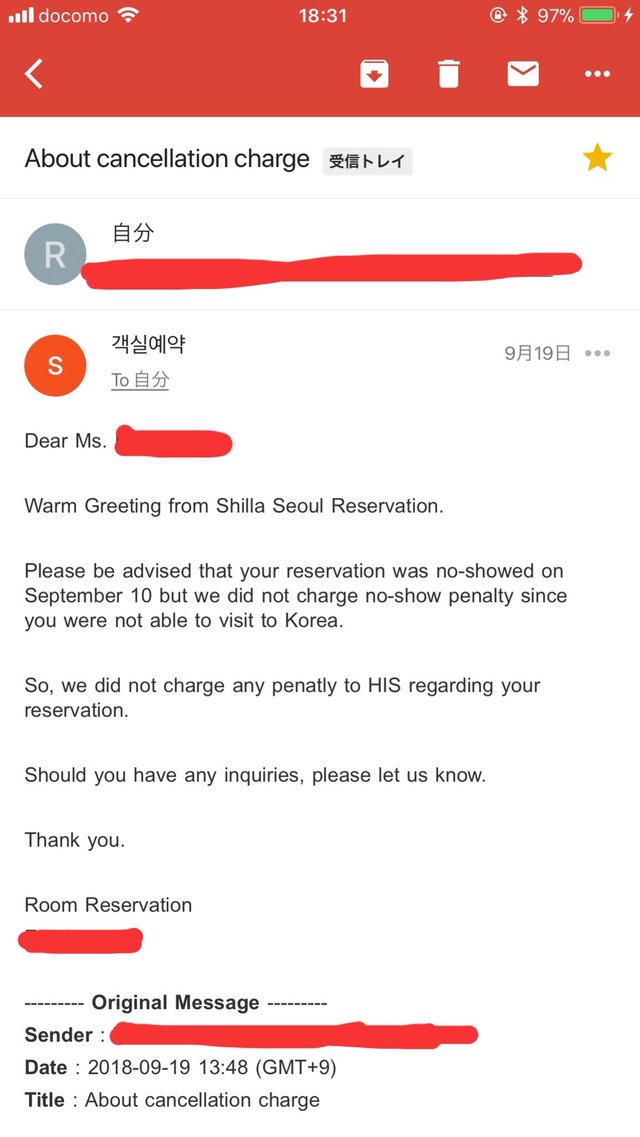The height and width of the screenshot is (1137, 640).
Task: Select the 受信トレイ inbox label
Action: coord(367,161)
